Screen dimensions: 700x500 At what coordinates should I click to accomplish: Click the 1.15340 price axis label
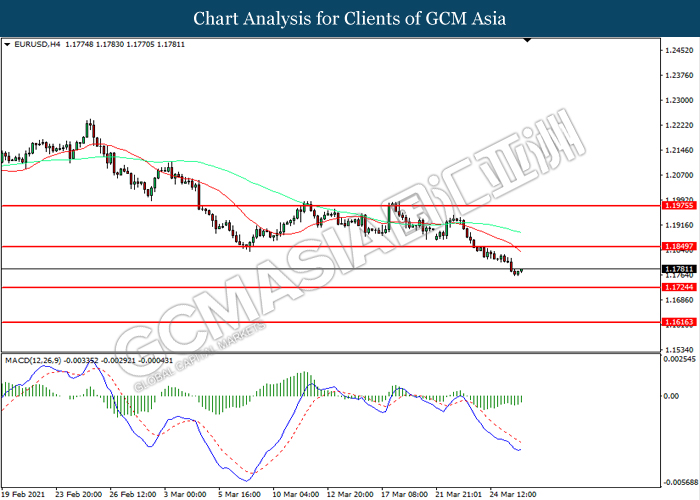[x=679, y=350]
